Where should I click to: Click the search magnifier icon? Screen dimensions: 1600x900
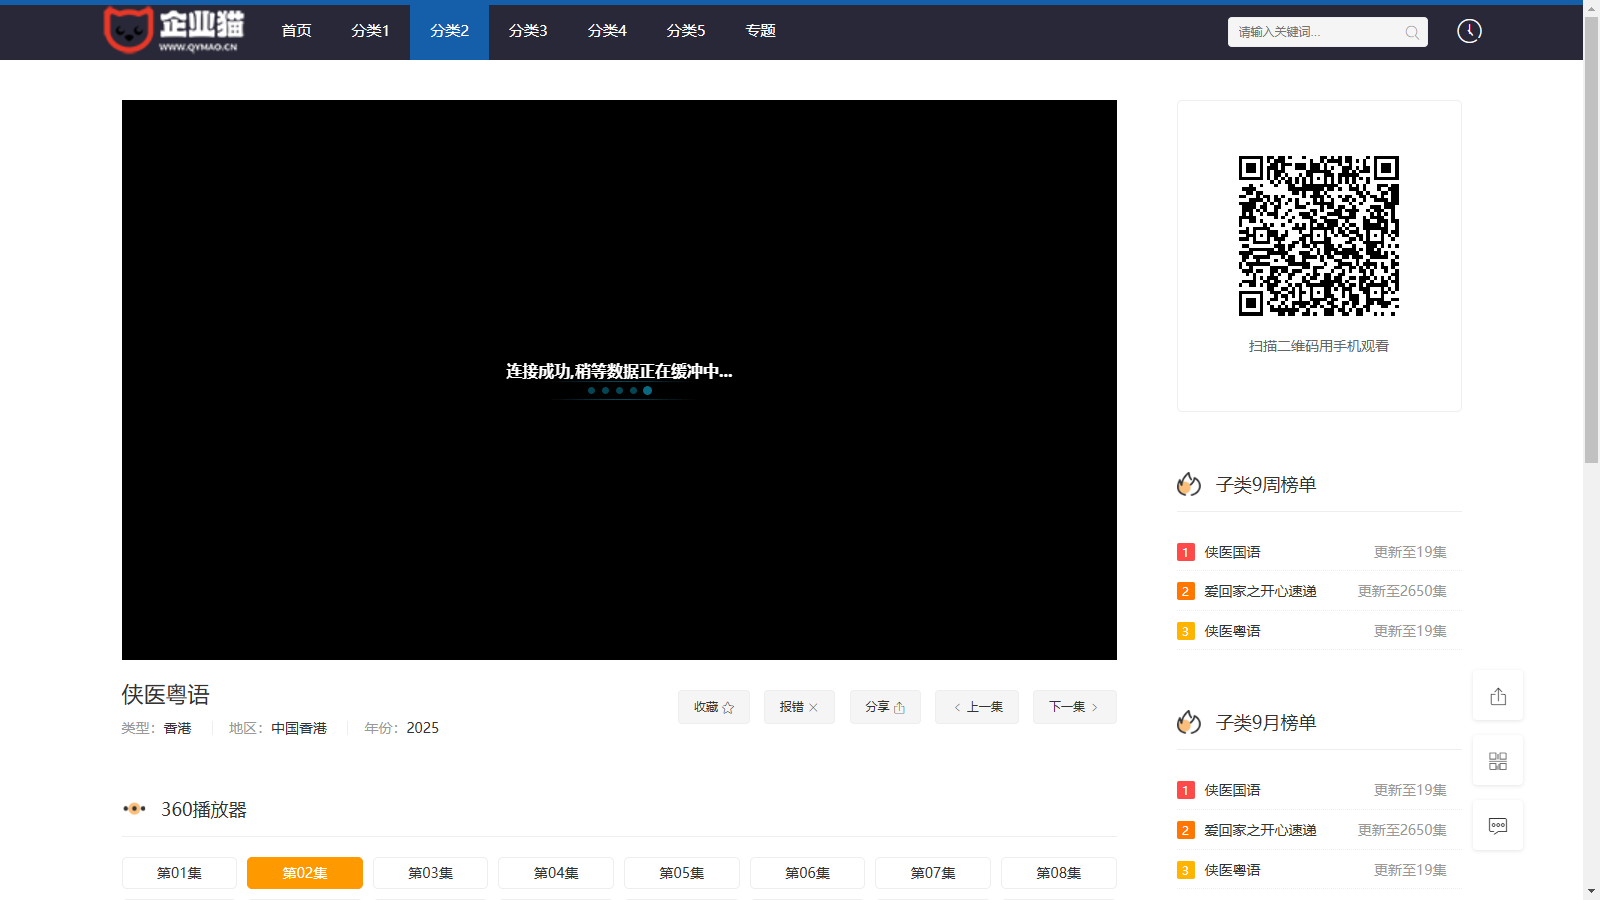click(x=1412, y=32)
